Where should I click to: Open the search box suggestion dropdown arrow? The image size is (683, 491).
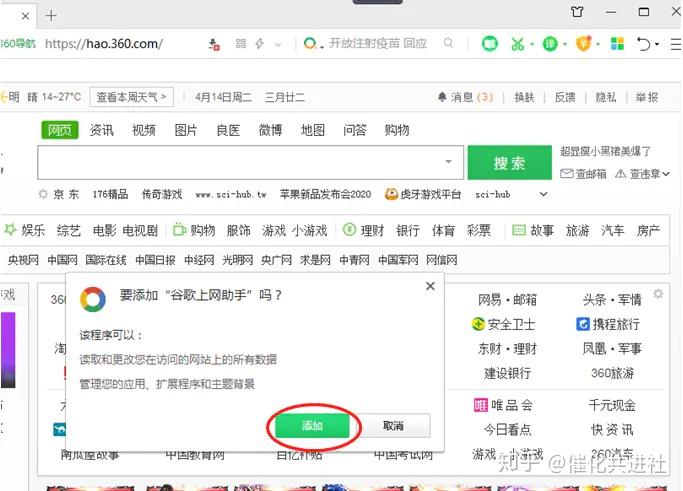[x=448, y=162]
